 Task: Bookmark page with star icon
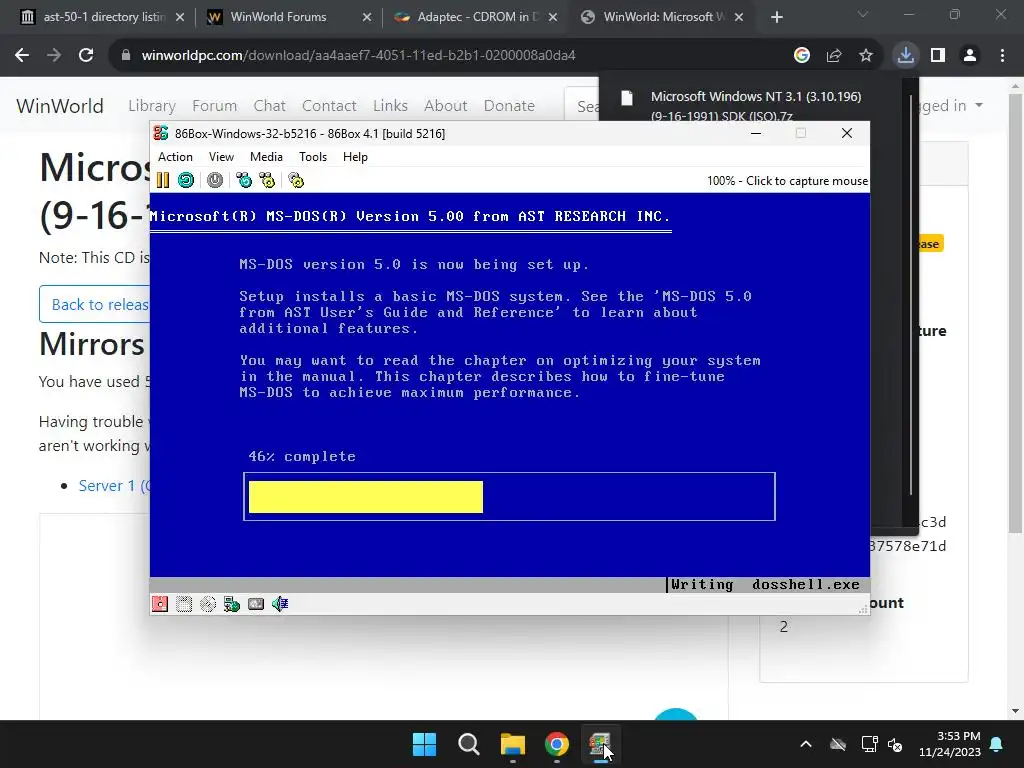[866, 55]
